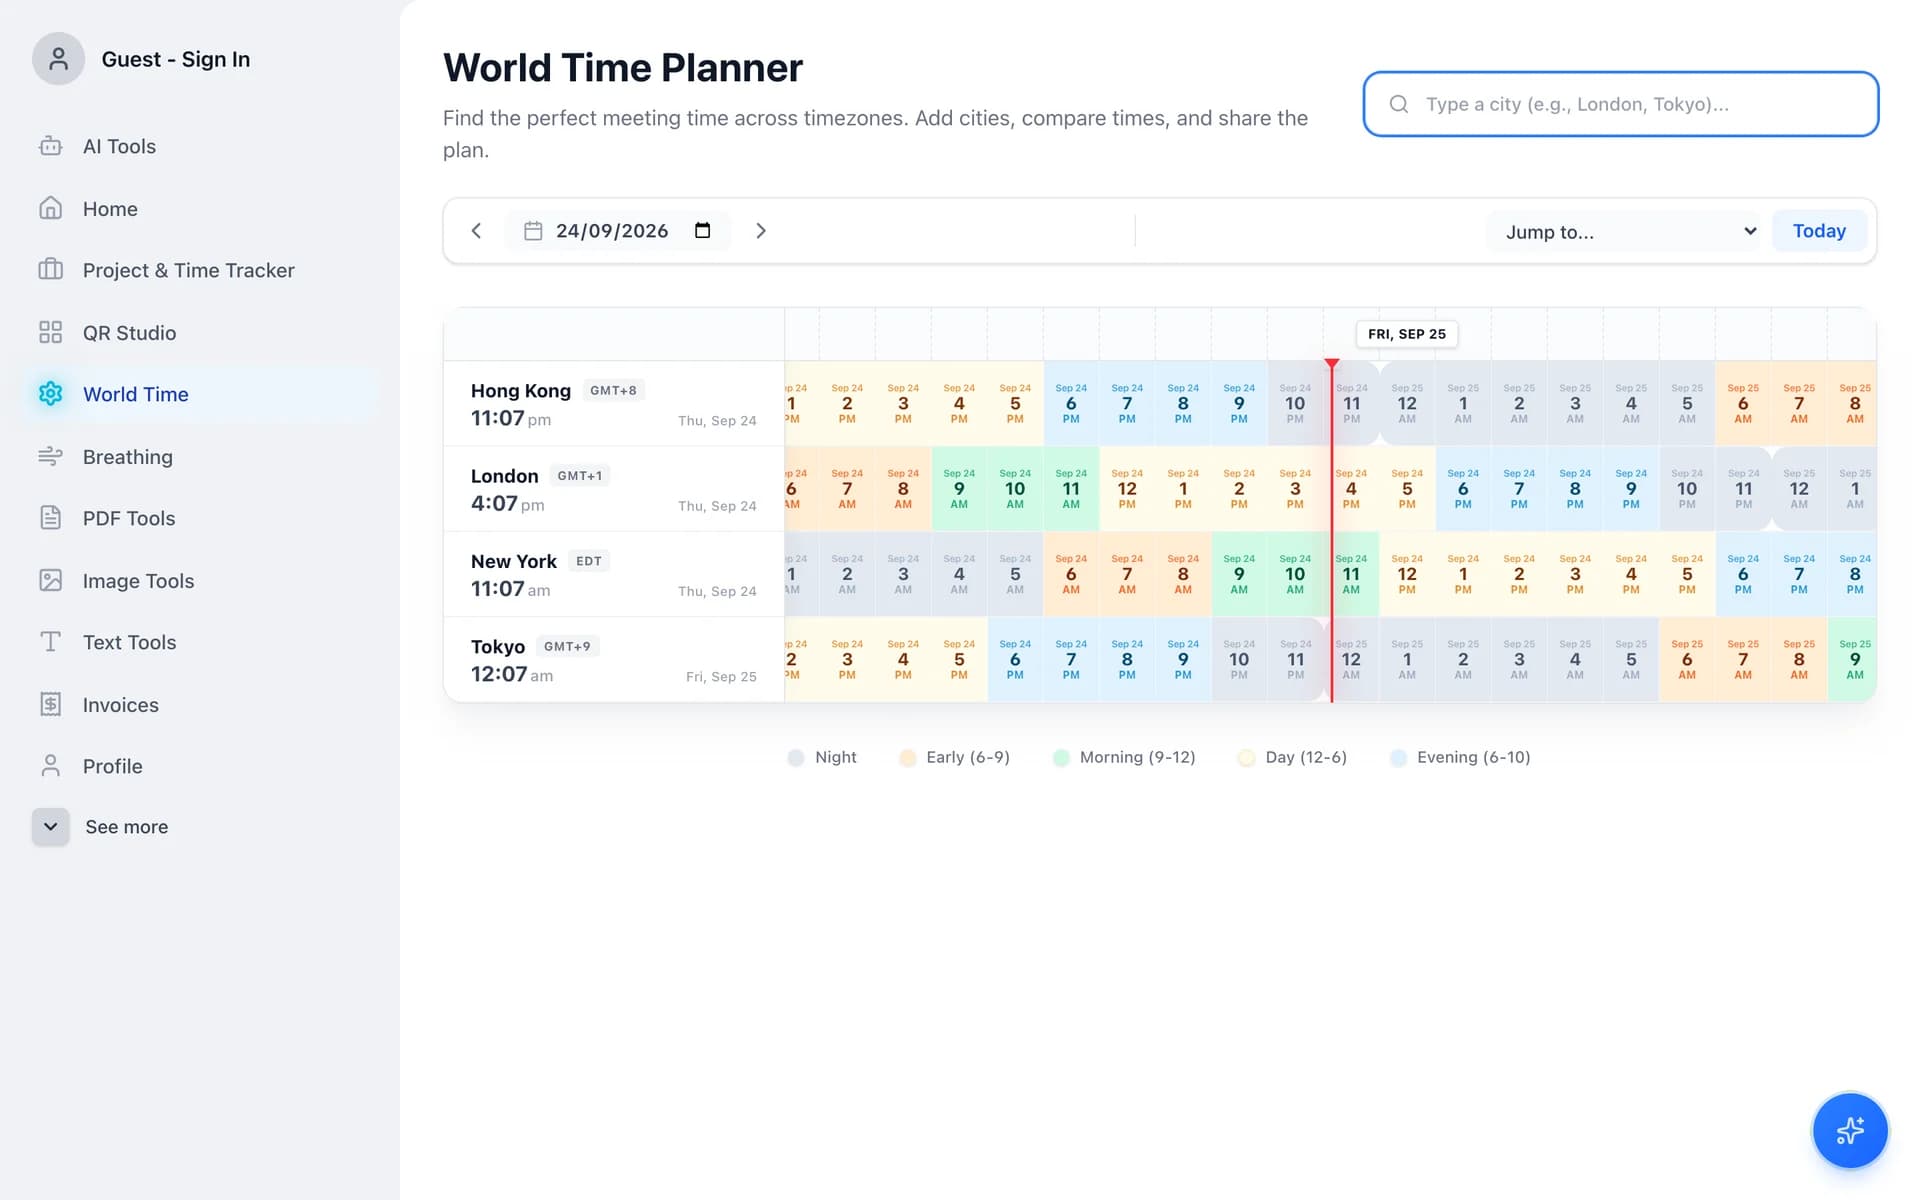Click the search magnifier icon
The height and width of the screenshot is (1200, 1920).
[1399, 104]
